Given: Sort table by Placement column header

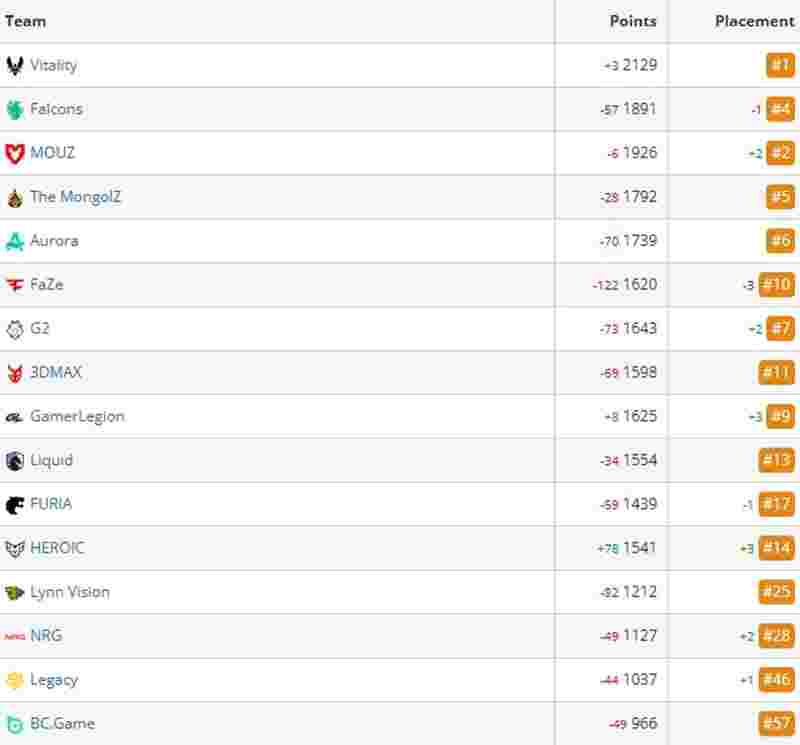Looking at the screenshot, I should tap(755, 21).
